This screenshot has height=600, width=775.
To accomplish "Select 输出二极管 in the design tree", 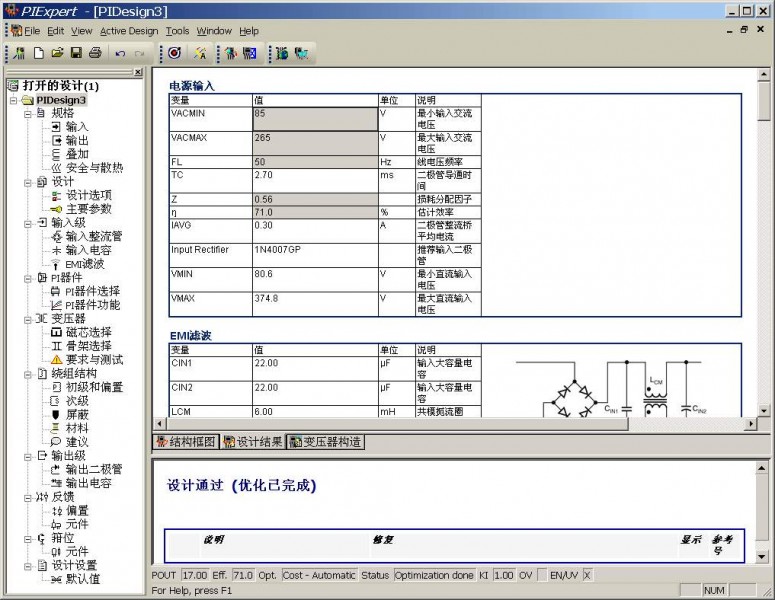I will (x=93, y=469).
